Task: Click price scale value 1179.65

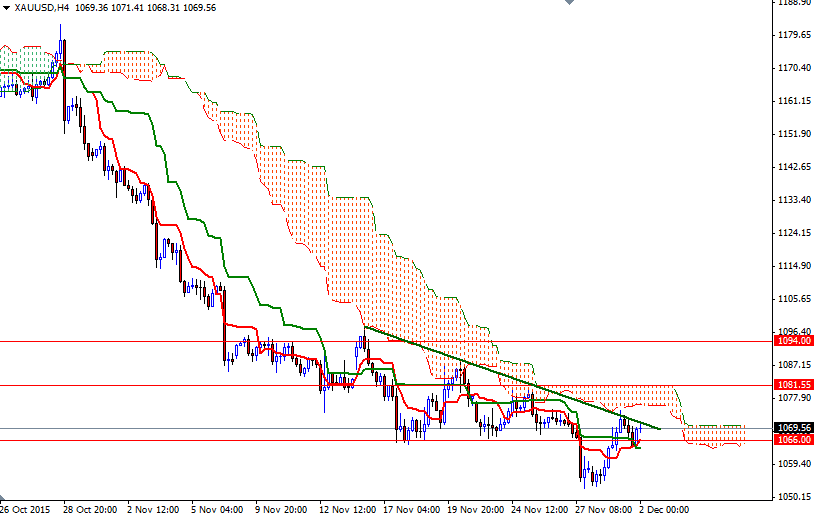Action: [x=794, y=35]
